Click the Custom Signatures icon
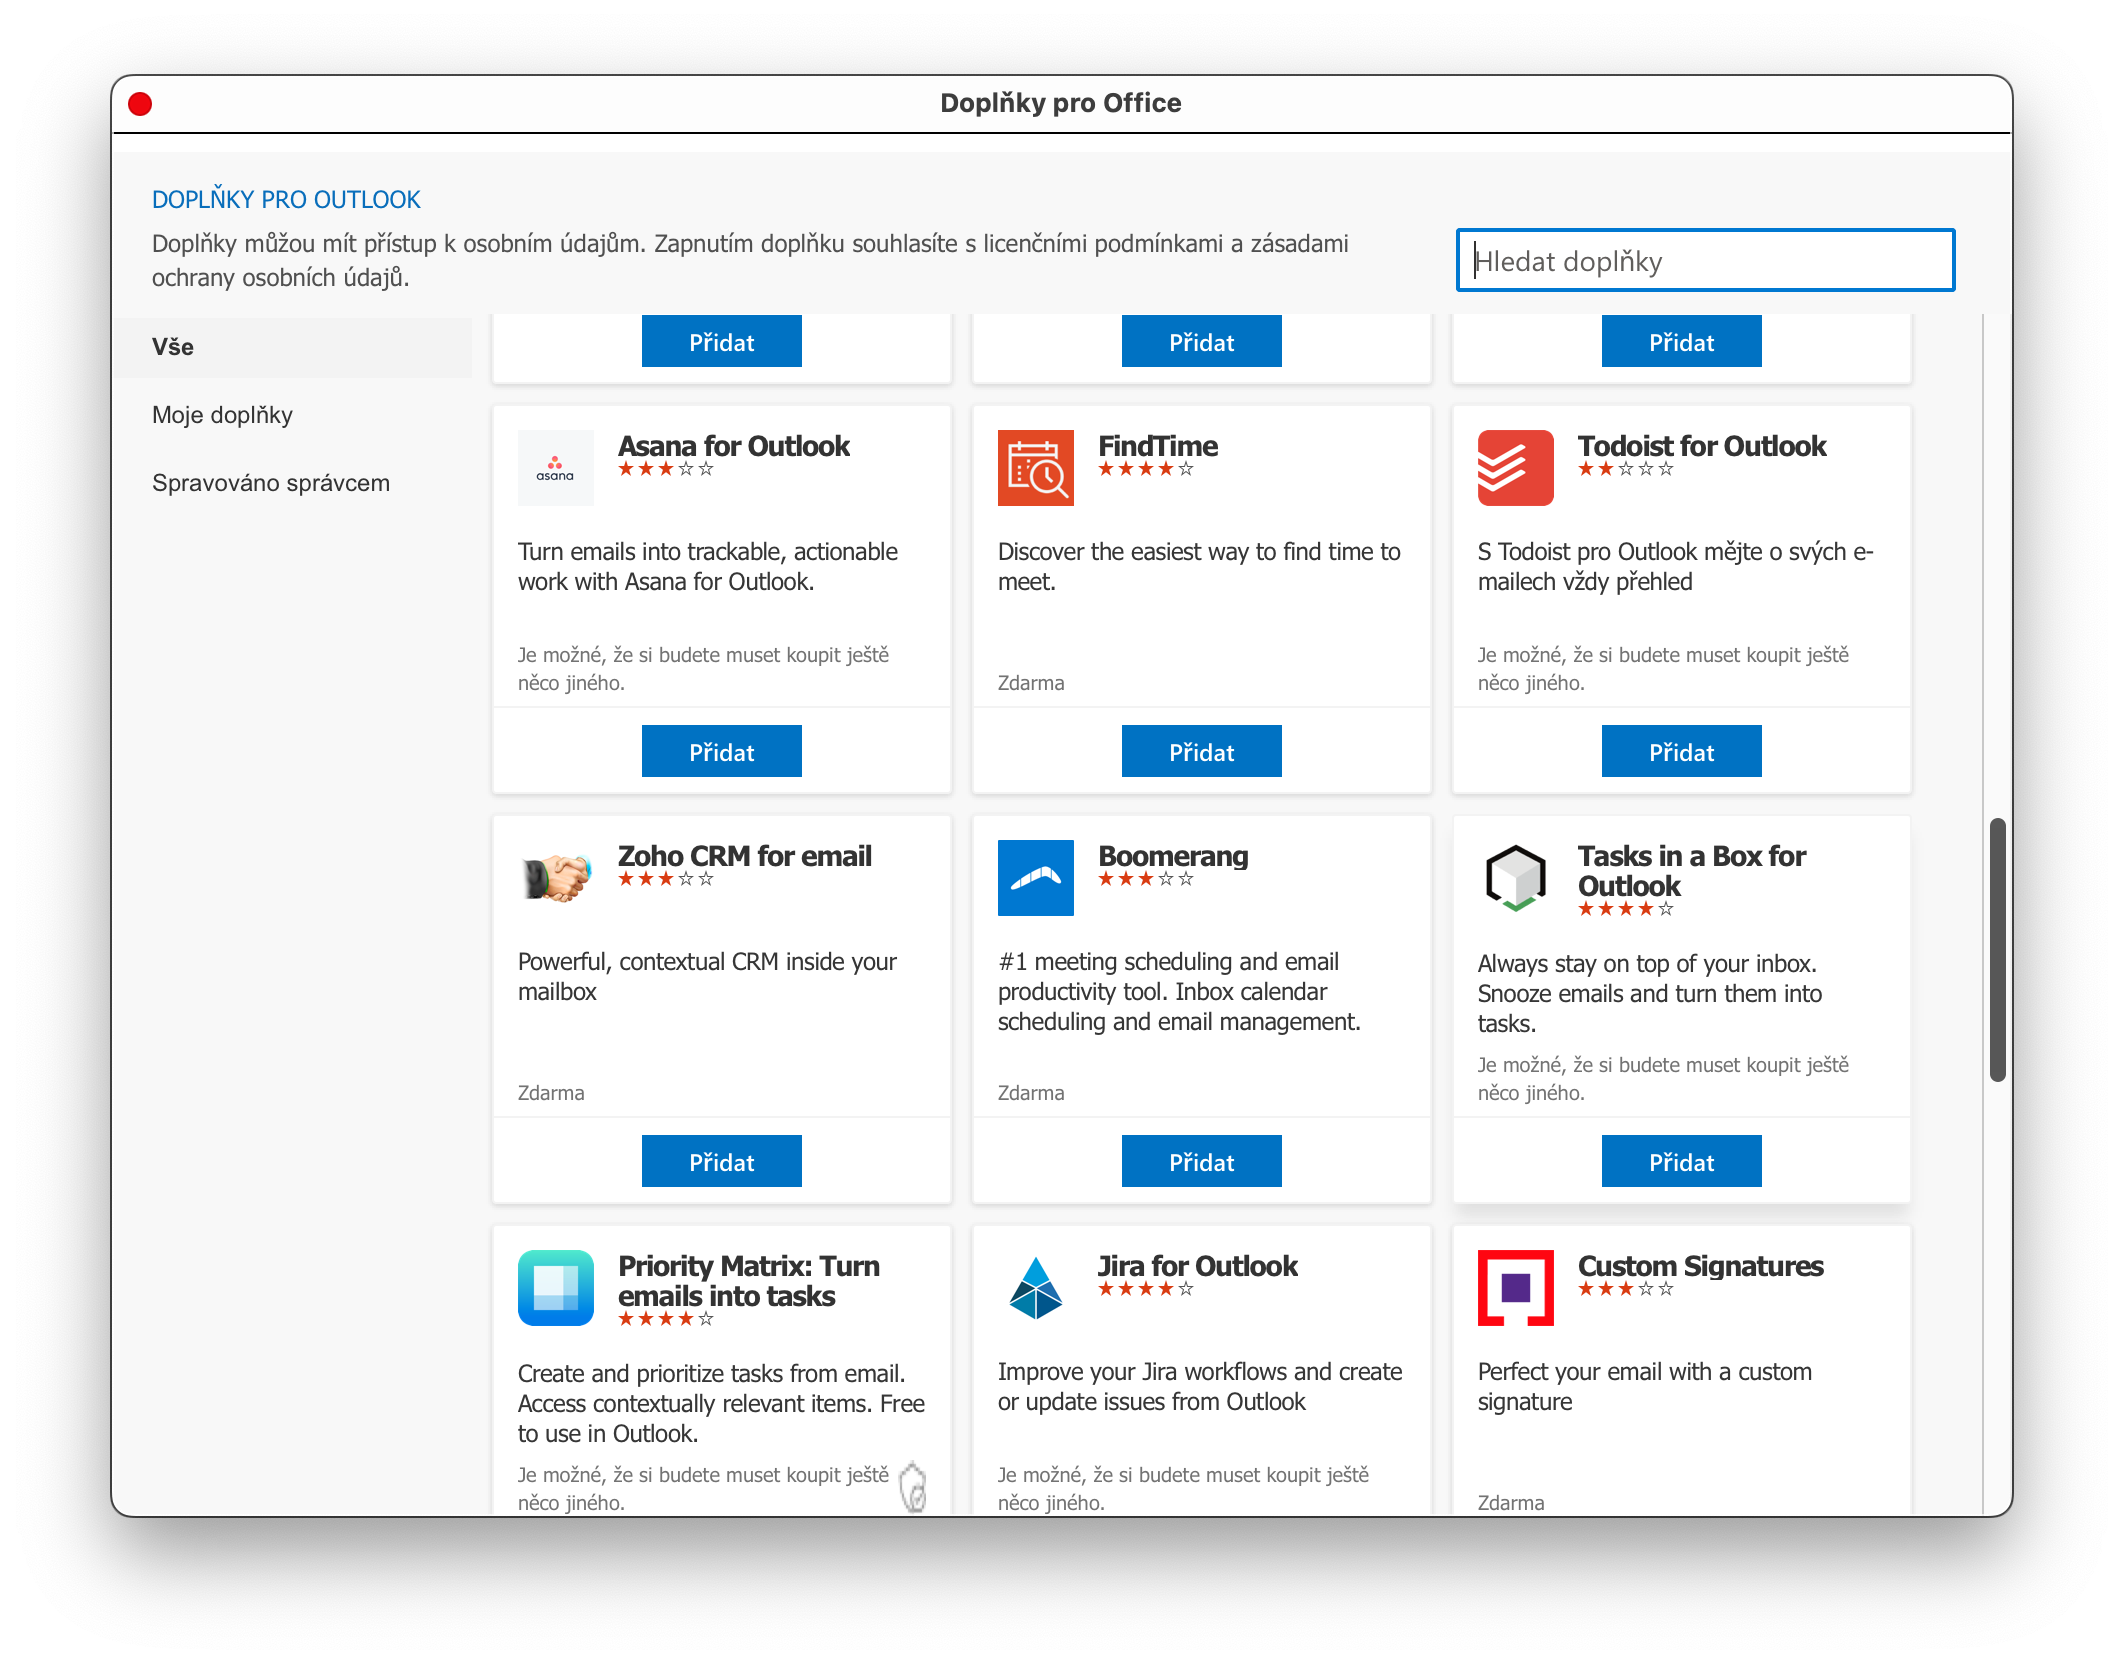The width and height of the screenshot is (2124, 1664). click(x=1515, y=1288)
